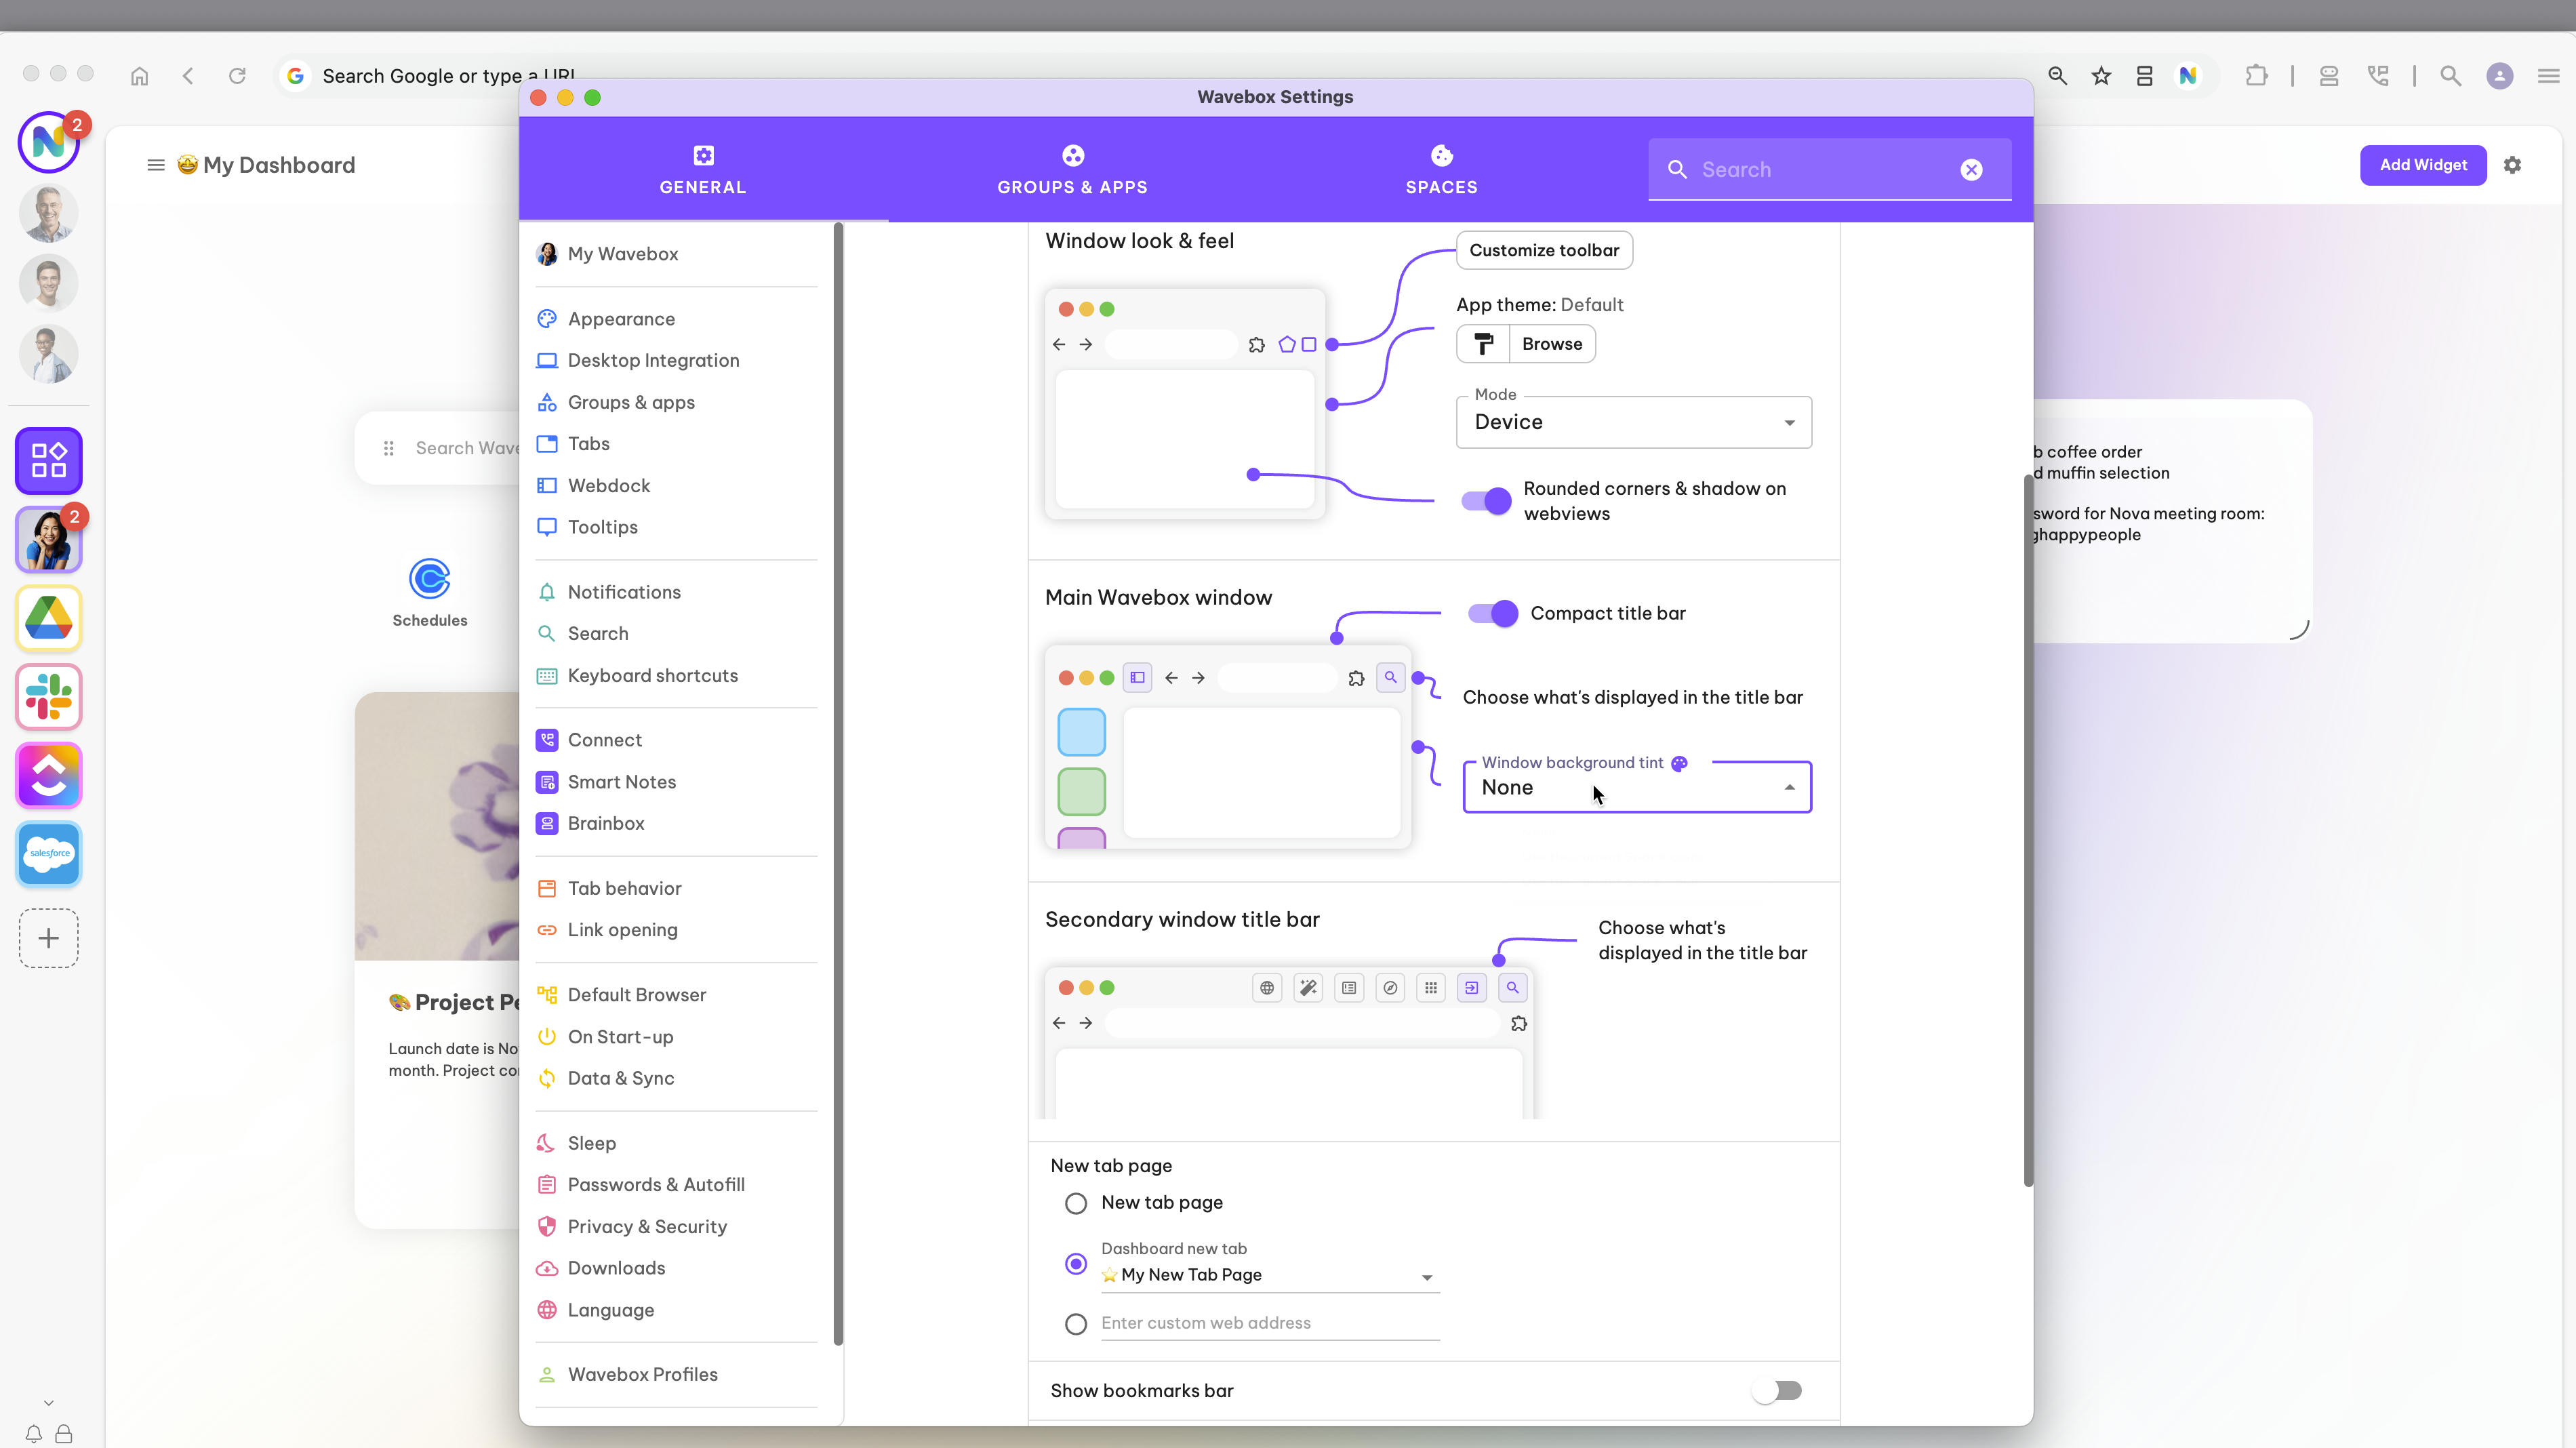
Task: Click the Enter custom web address field
Action: point(1270,1324)
